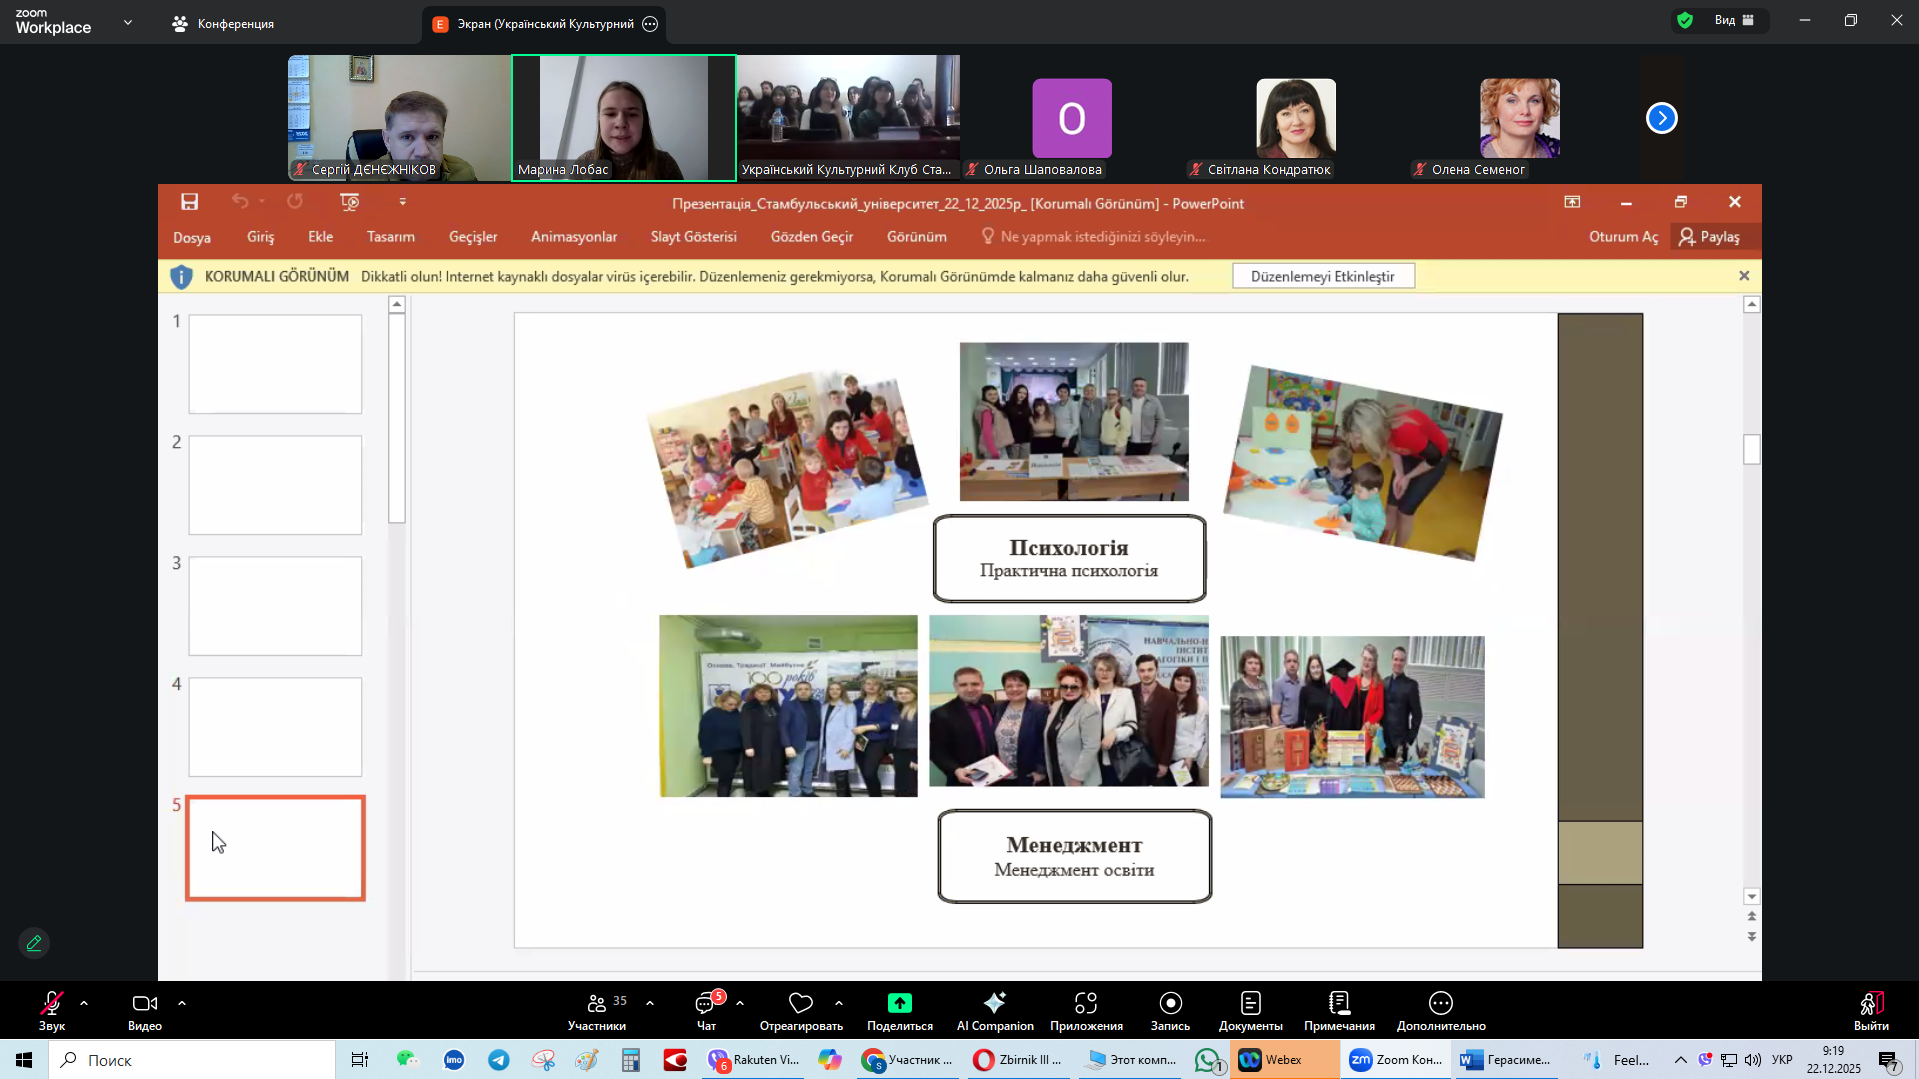Screen dimensions: 1919x1079
Task: Click the green annotation pencil icon
Action: [x=34, y=943]
